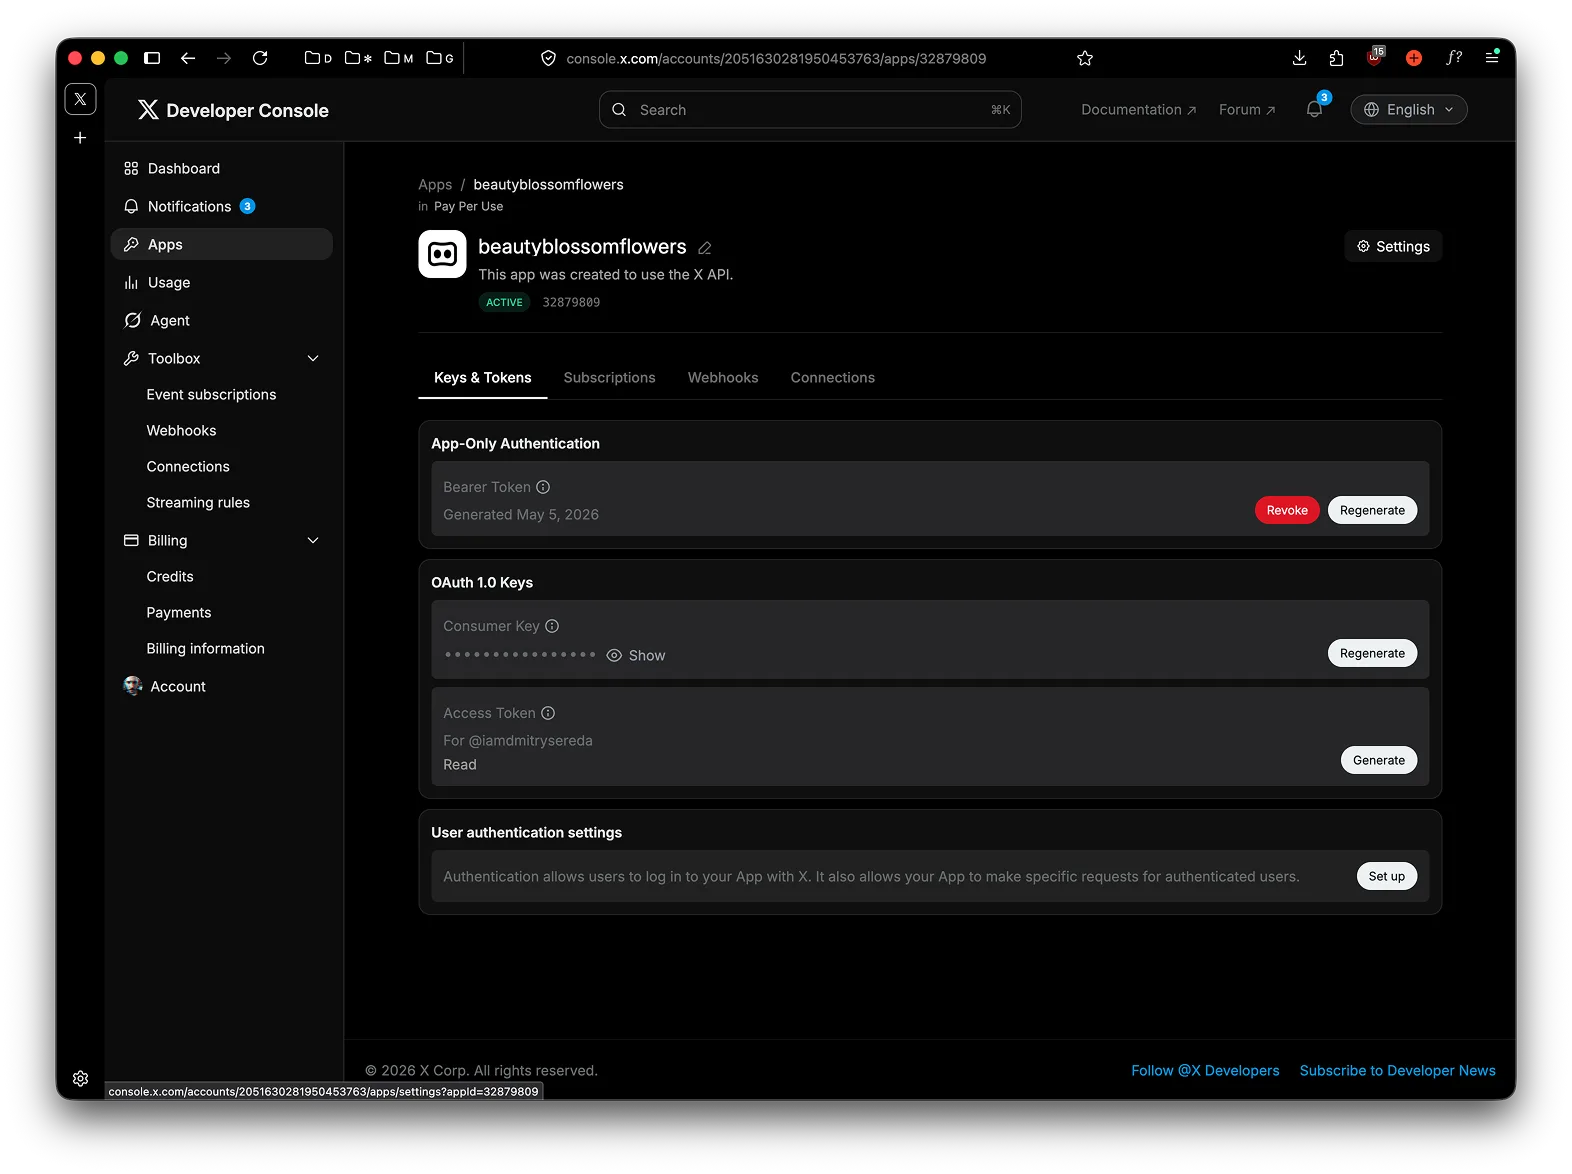Open the X tab in the browser sidebar

(x=80, y=99)
